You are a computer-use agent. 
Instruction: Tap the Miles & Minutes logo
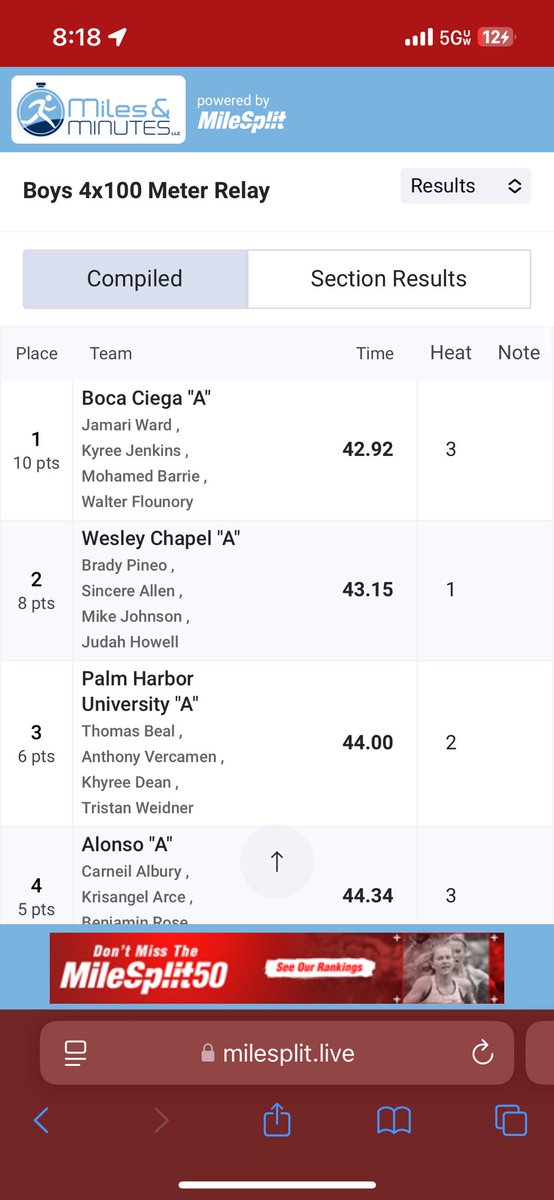[98, 110]
